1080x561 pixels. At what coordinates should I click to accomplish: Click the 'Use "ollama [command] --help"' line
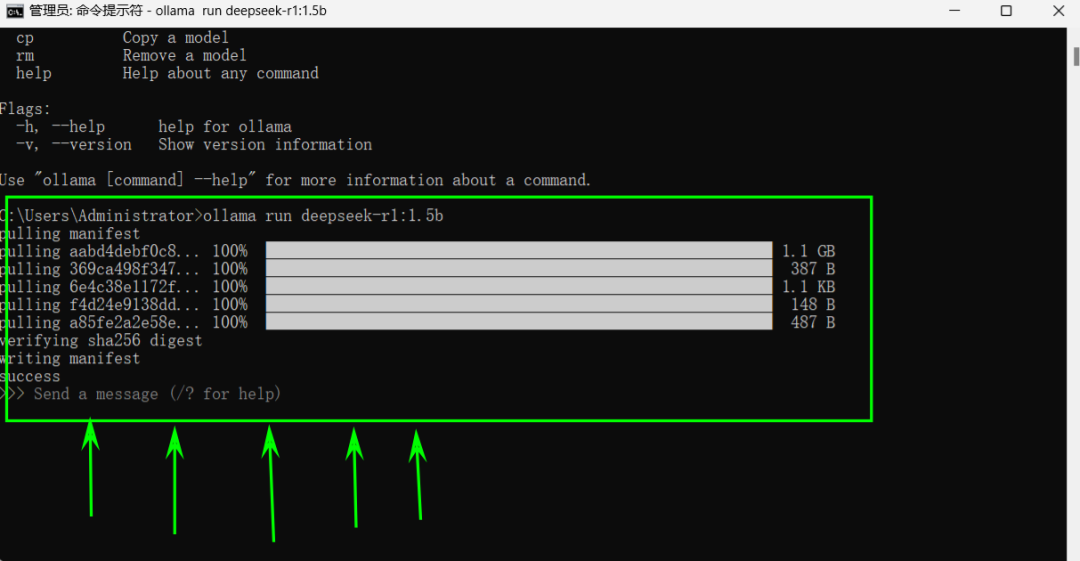click(295, 181)
